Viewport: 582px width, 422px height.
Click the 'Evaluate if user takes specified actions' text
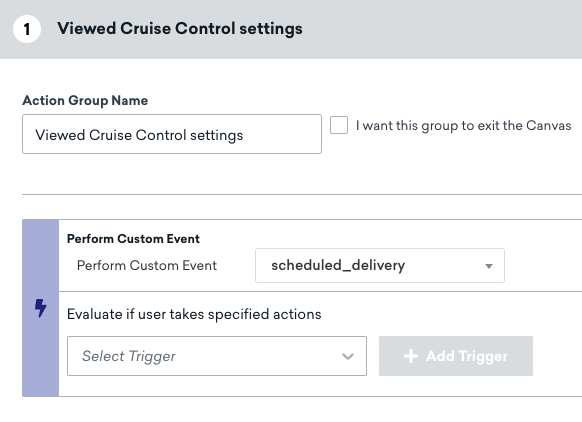click(194, 314)
